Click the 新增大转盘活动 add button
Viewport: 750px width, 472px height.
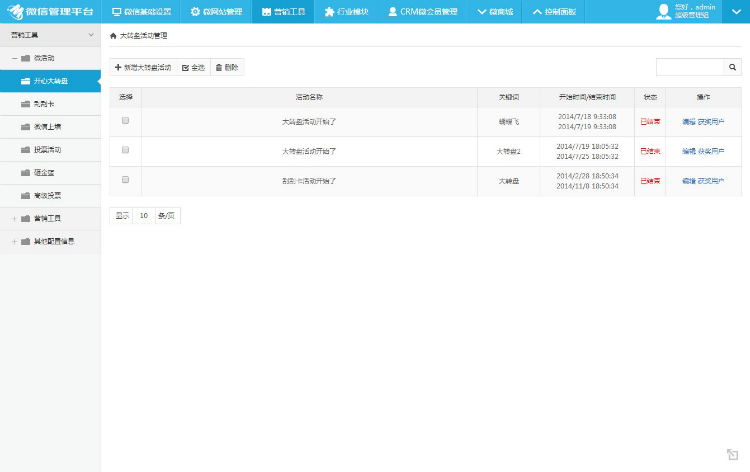pos(143,67)
